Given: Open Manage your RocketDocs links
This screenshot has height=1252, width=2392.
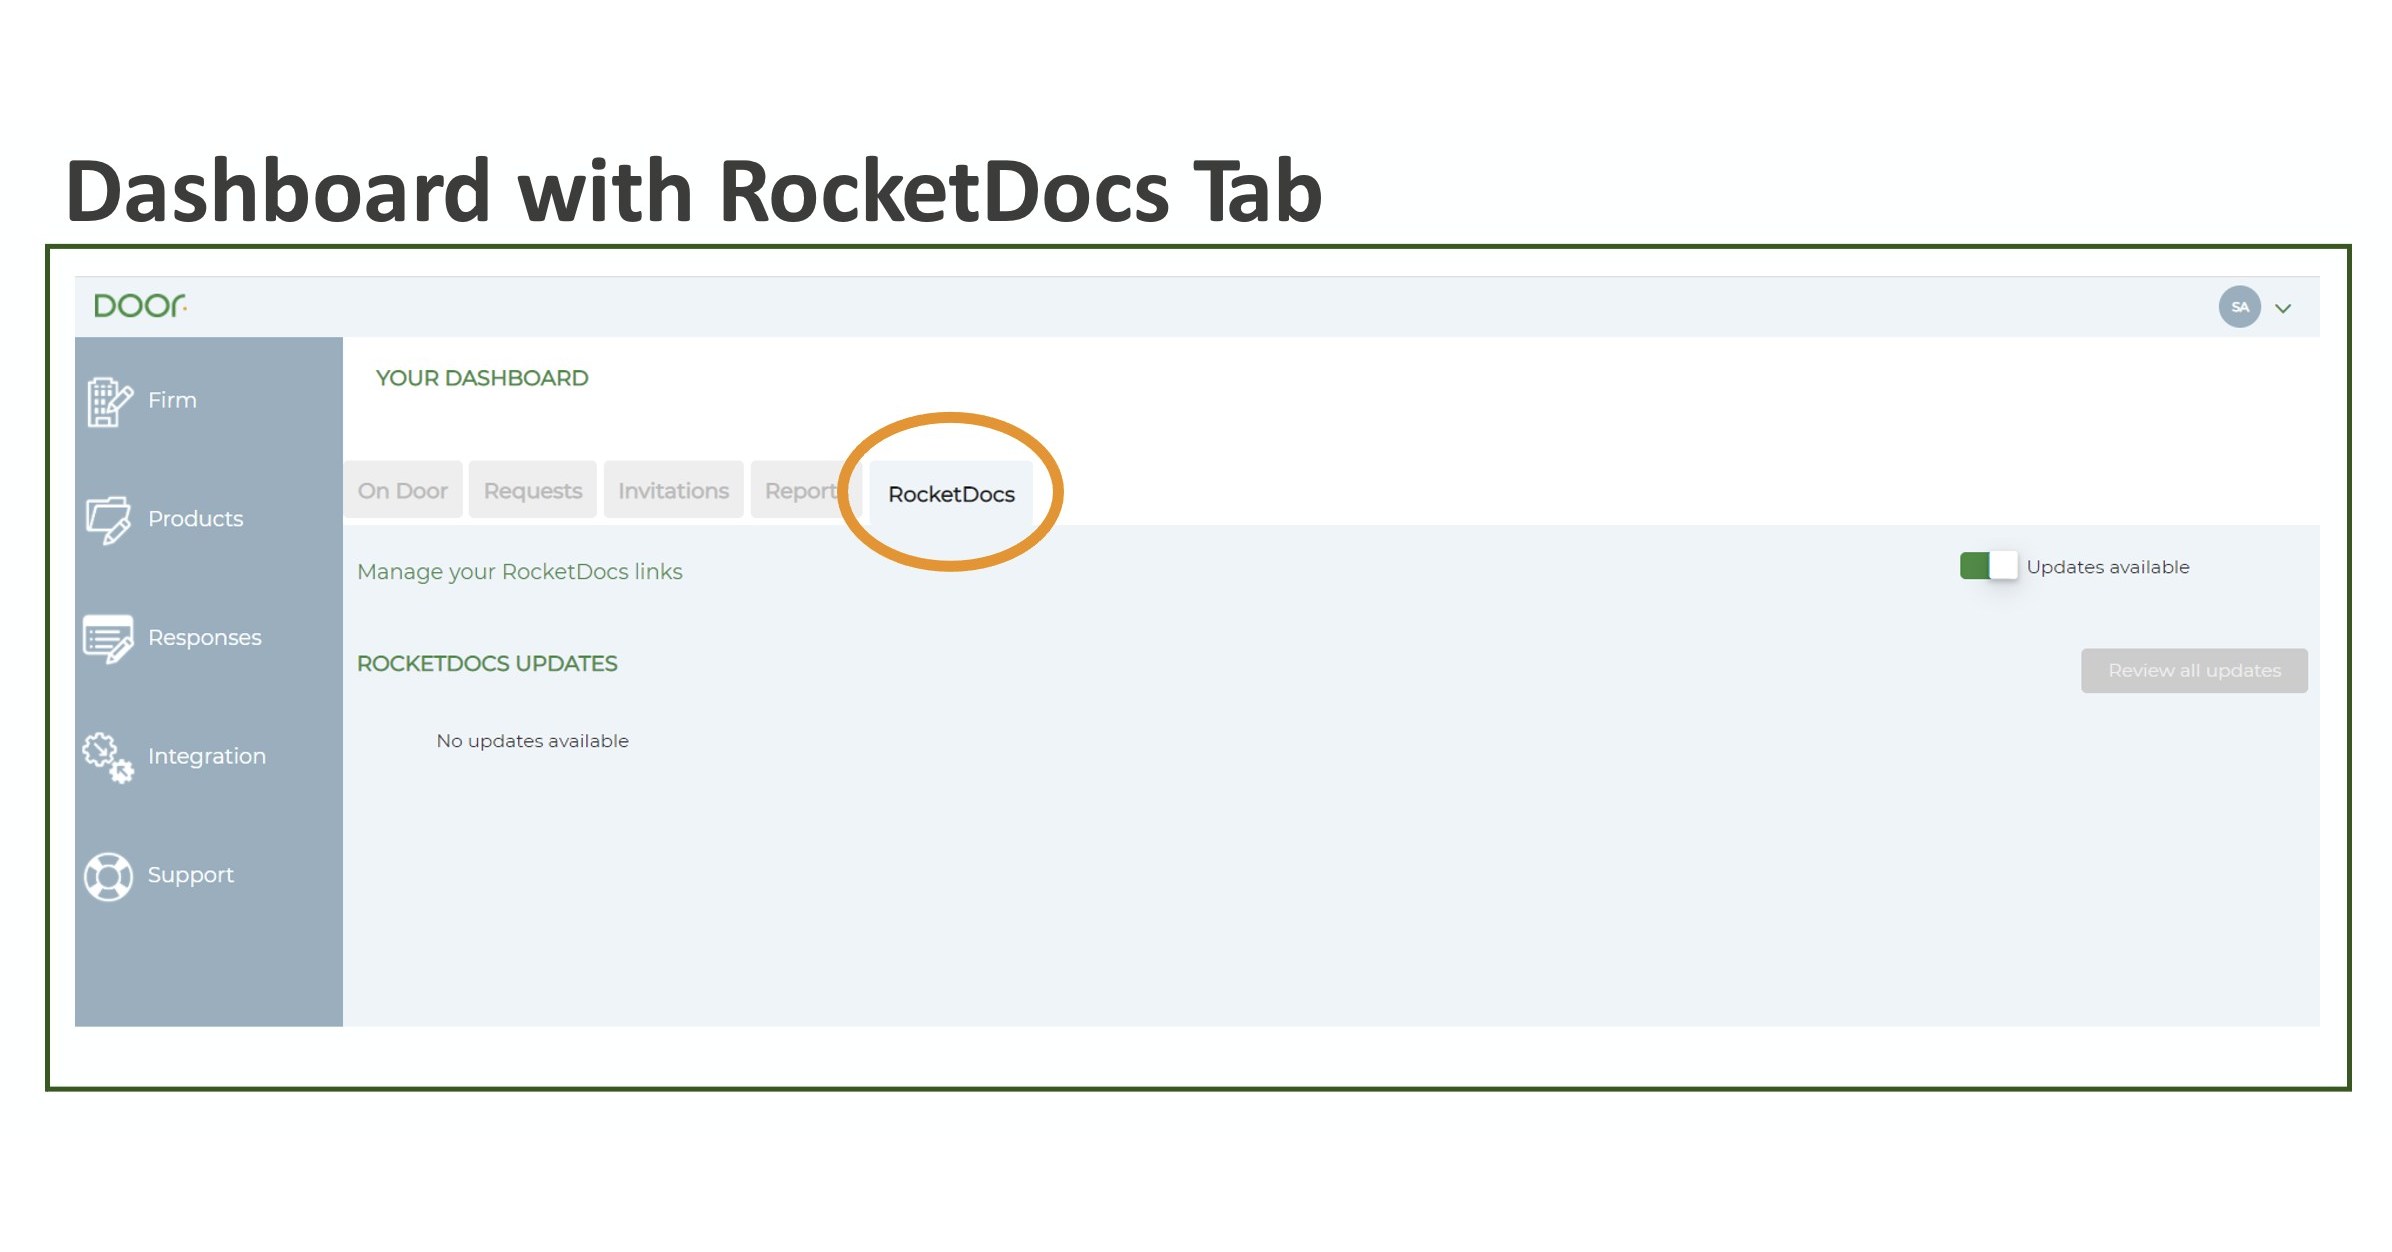Looking at the screenshot, I should click(x=519, y=571).
